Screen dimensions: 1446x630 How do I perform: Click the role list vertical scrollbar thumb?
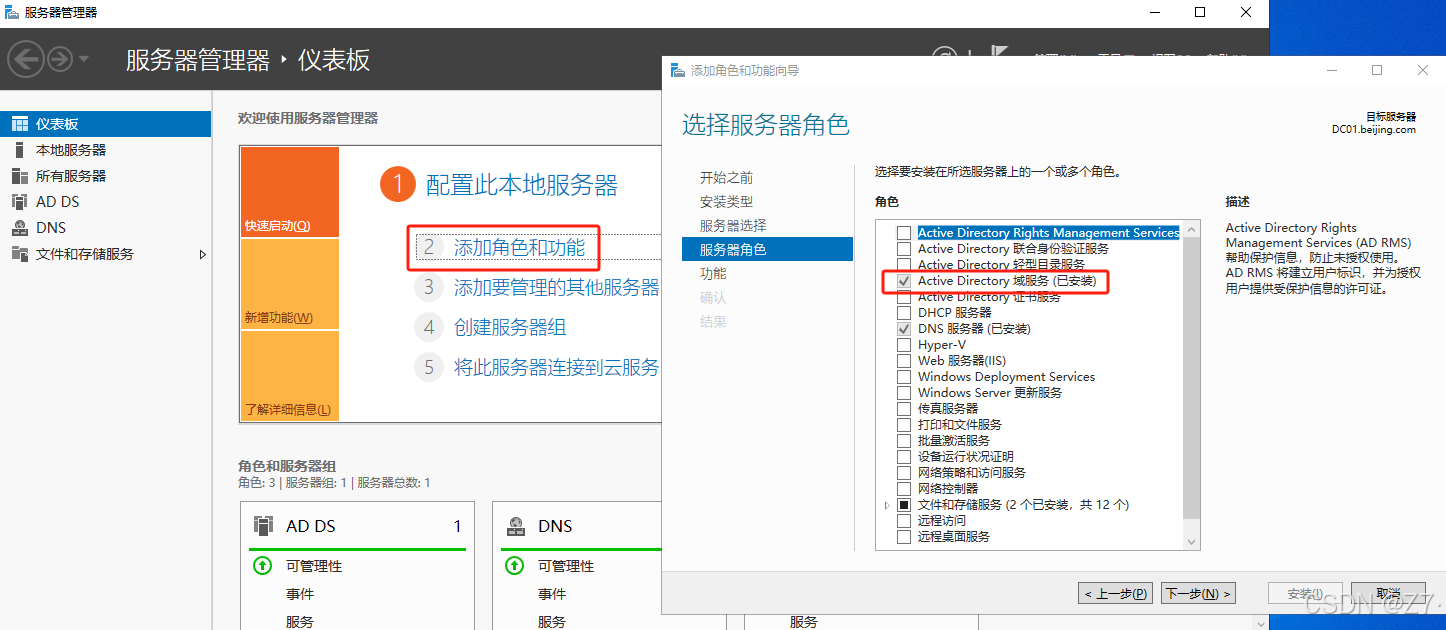1191,379
